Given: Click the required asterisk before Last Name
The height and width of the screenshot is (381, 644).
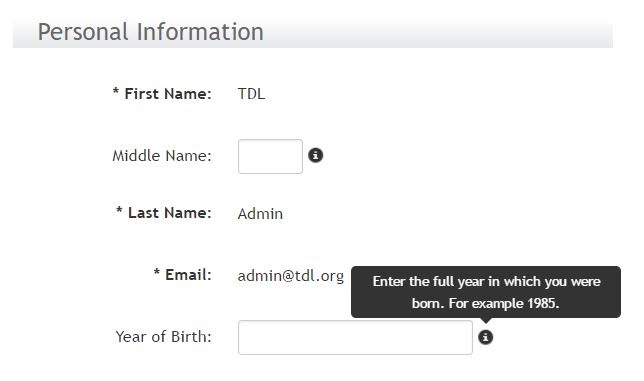Looking at the screenshot, I should click(x=119, y=210).
